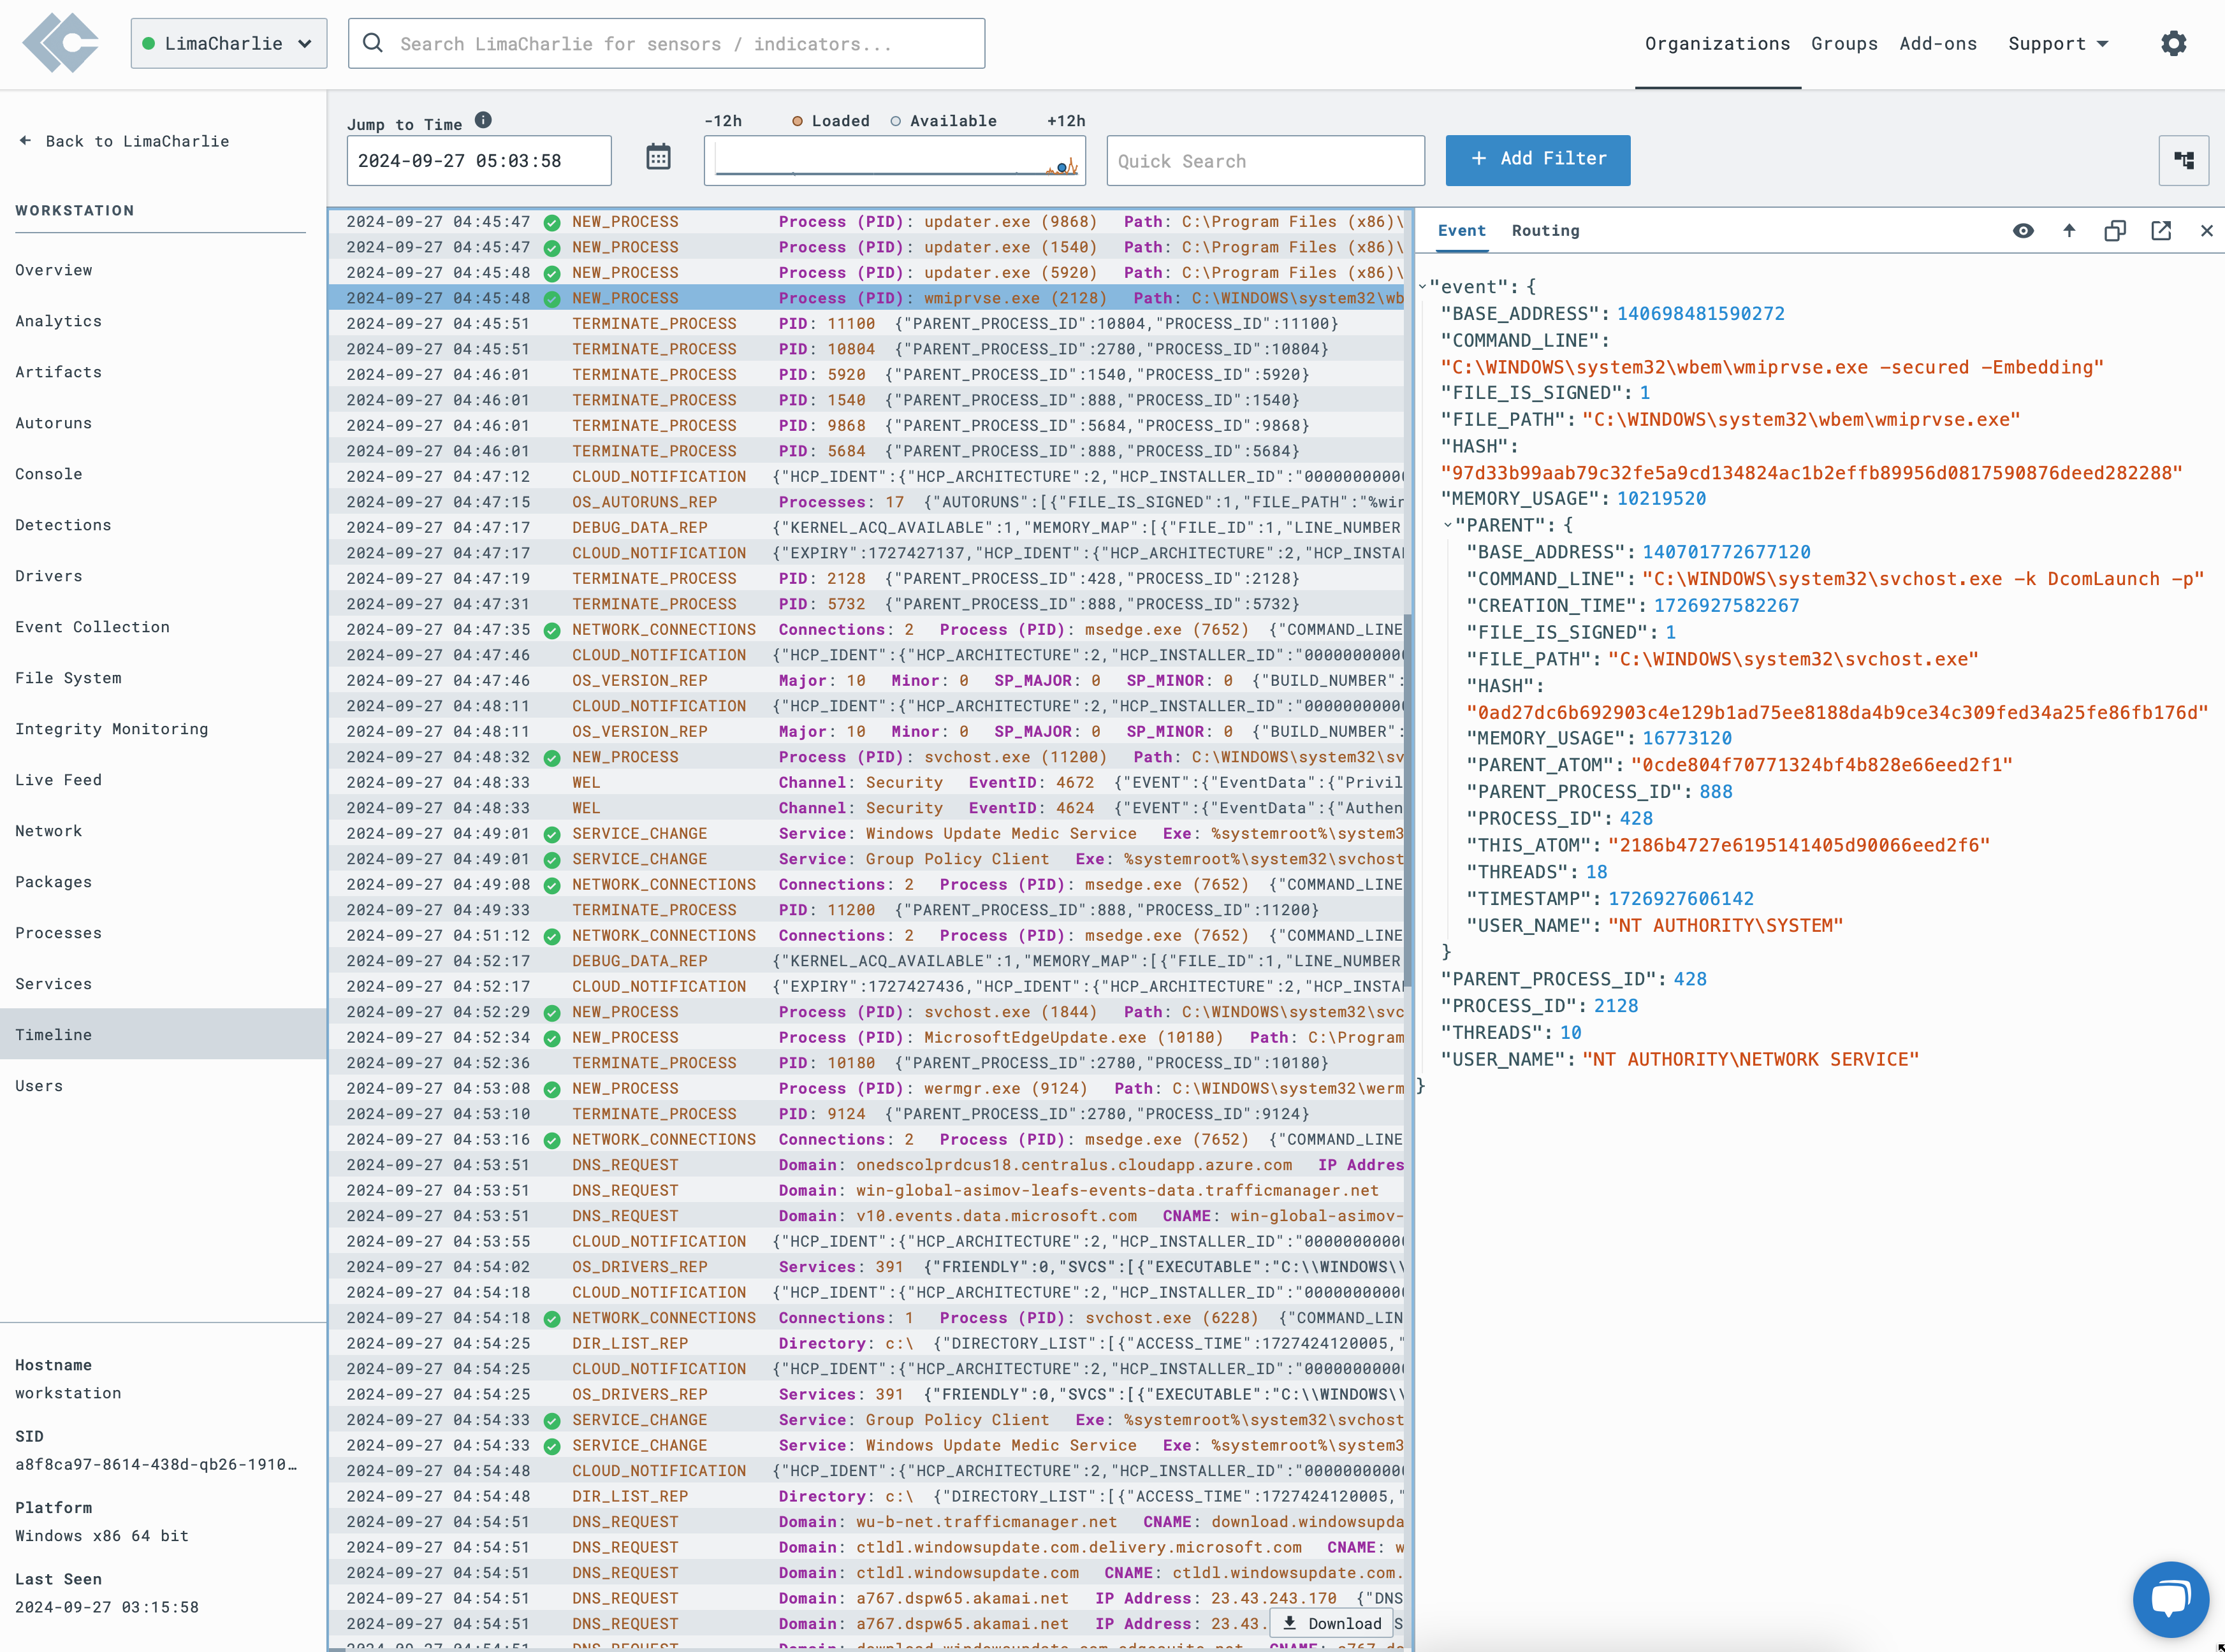2225x1652 pixels.
Task: Click the wmiprvse.exe HASH value
Action: click(x=1811, y=473)
